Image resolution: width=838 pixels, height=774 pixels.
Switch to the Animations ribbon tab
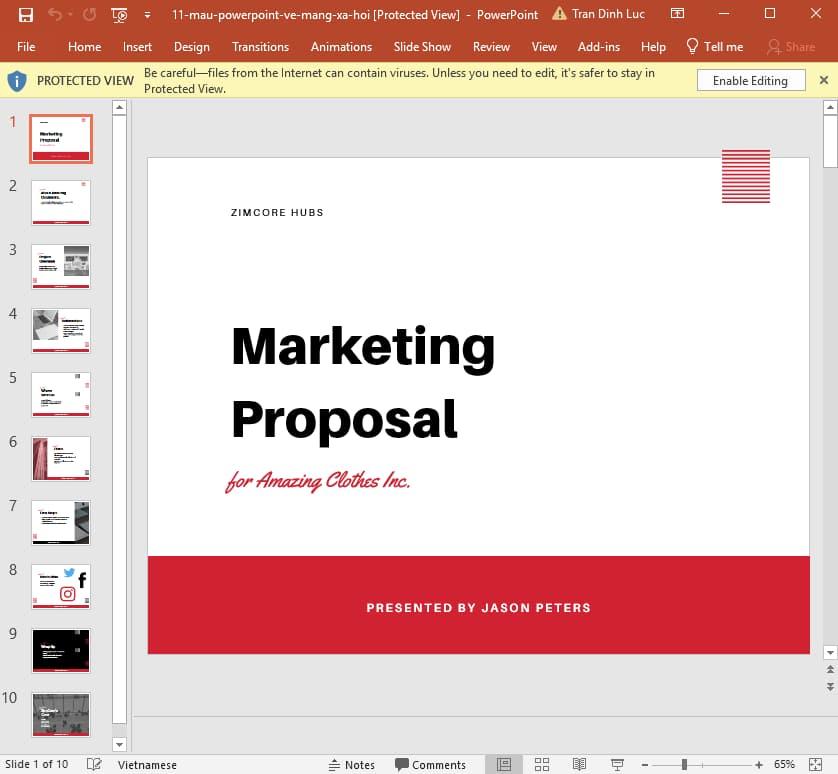341,46
